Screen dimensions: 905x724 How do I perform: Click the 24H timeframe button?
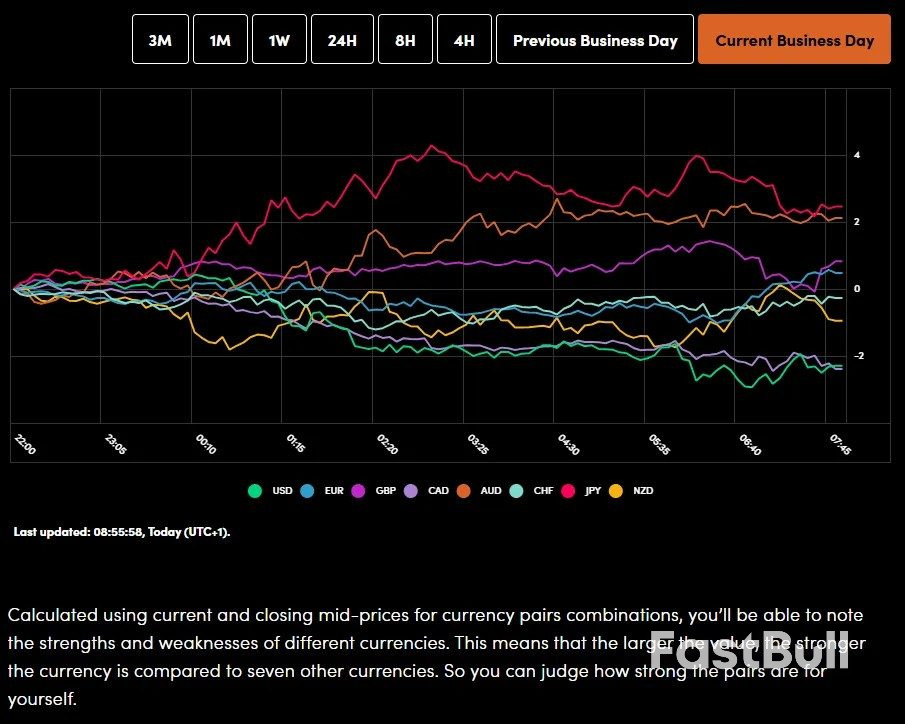pyautogui.click(x=343, y=39)
